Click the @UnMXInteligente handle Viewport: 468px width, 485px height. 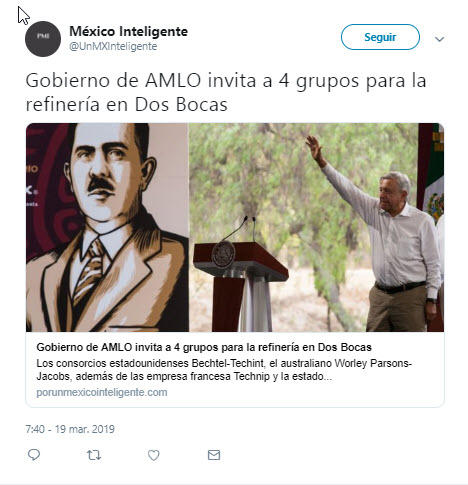point(113,46)
